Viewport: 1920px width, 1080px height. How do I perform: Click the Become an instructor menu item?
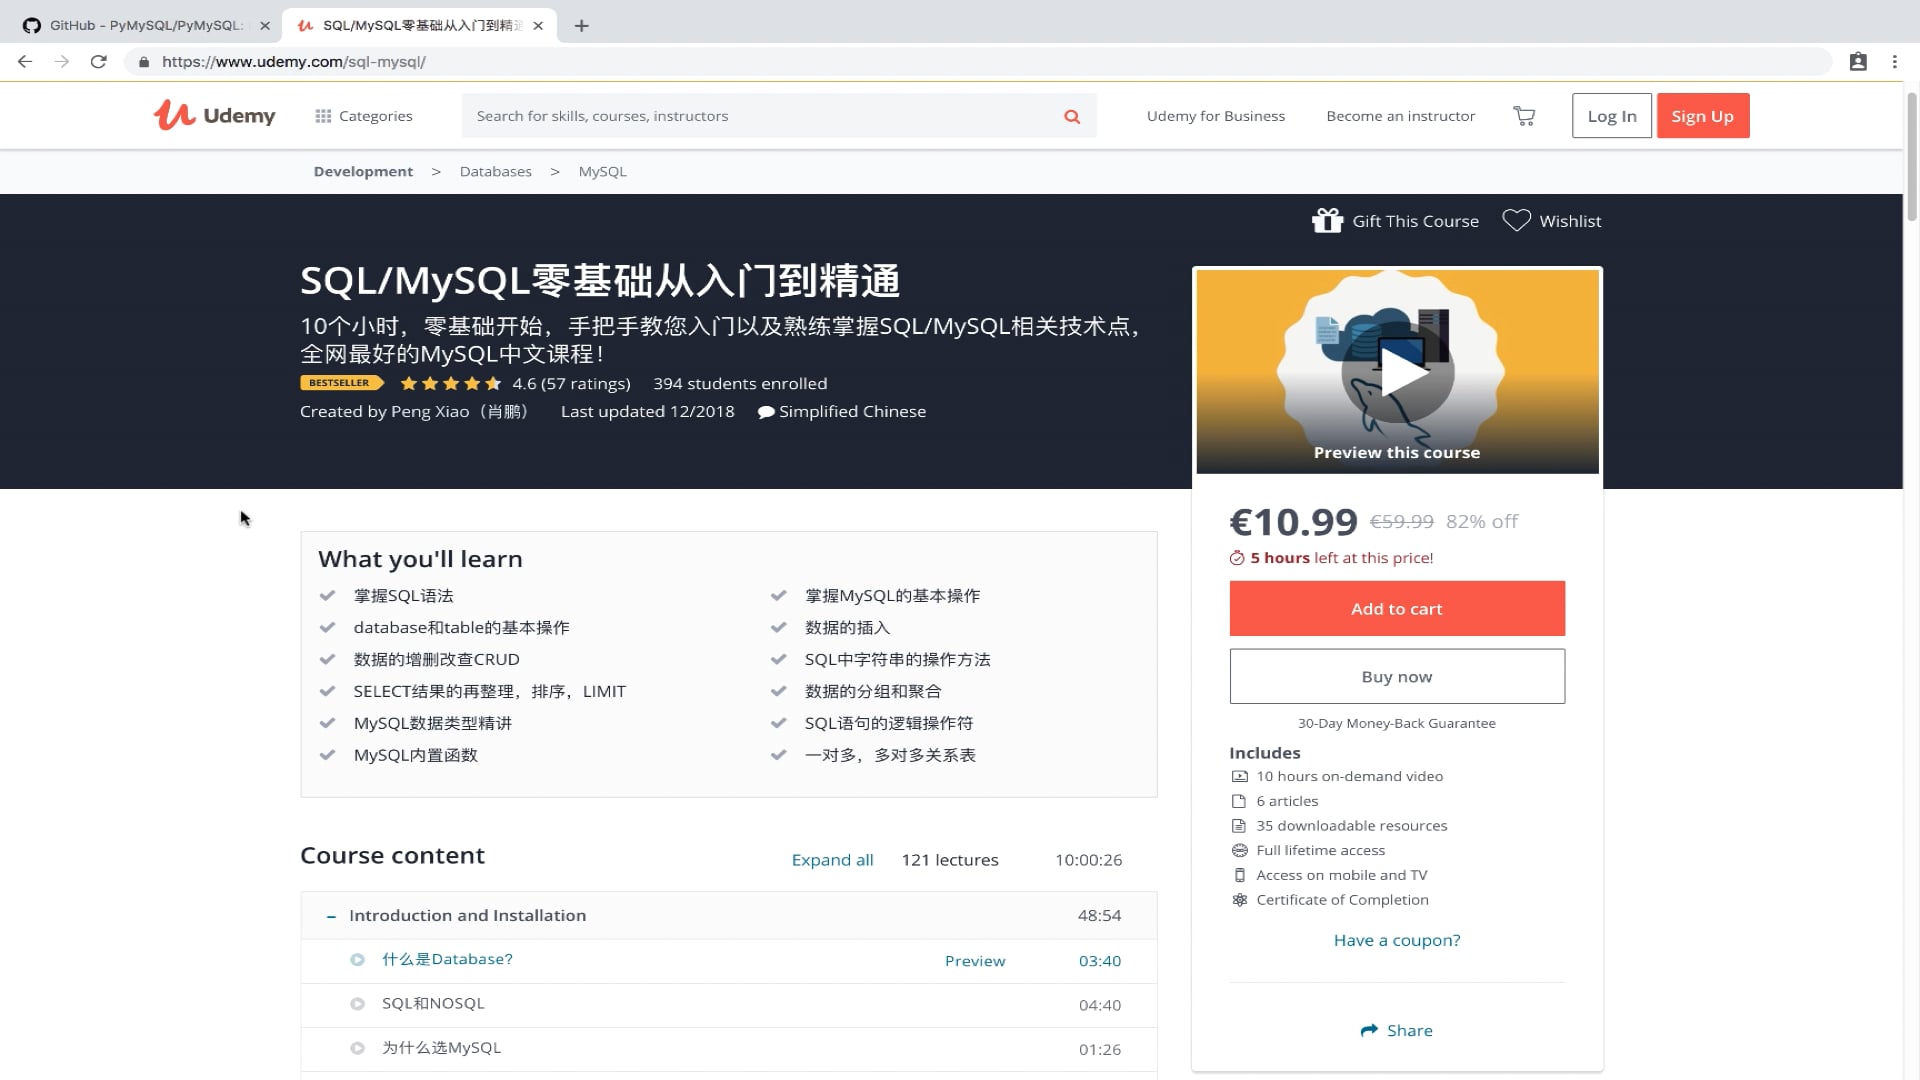(x=1400, y=115)
